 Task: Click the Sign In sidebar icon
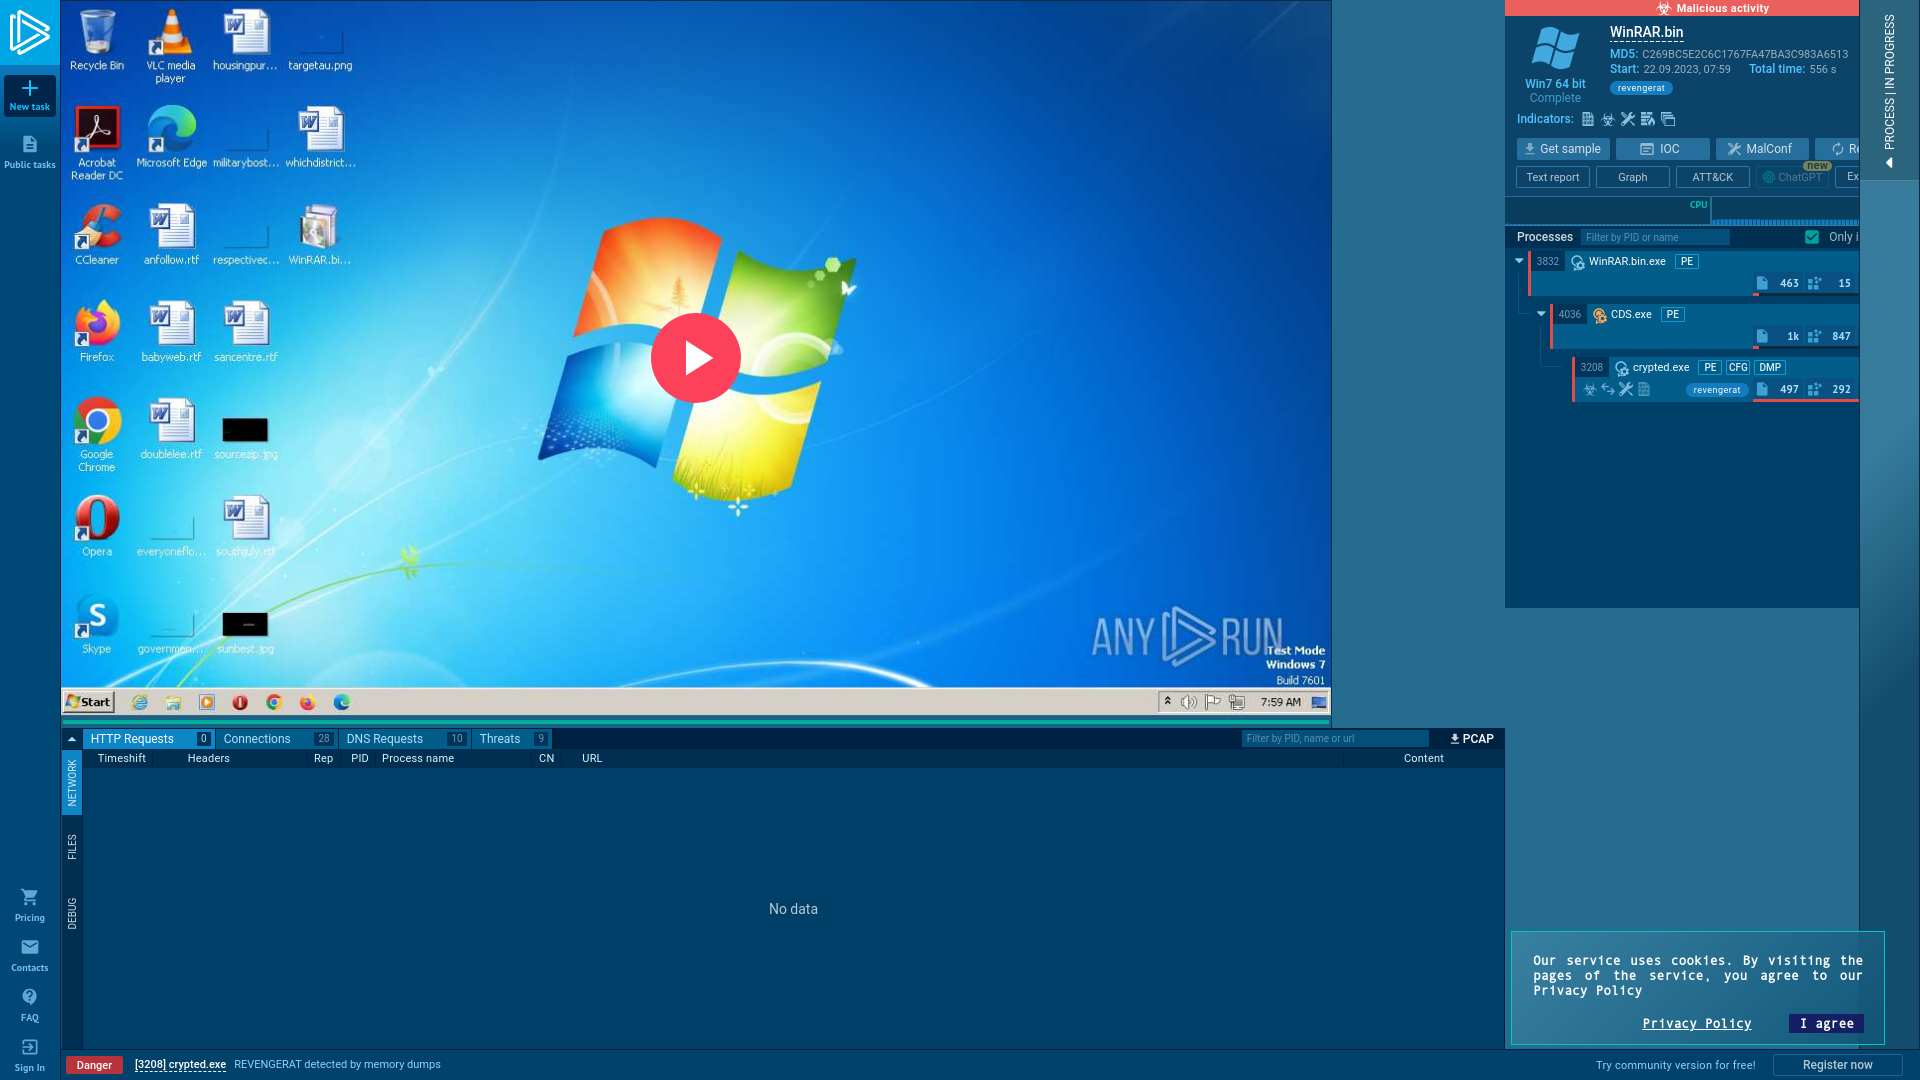pos(30,1055)
